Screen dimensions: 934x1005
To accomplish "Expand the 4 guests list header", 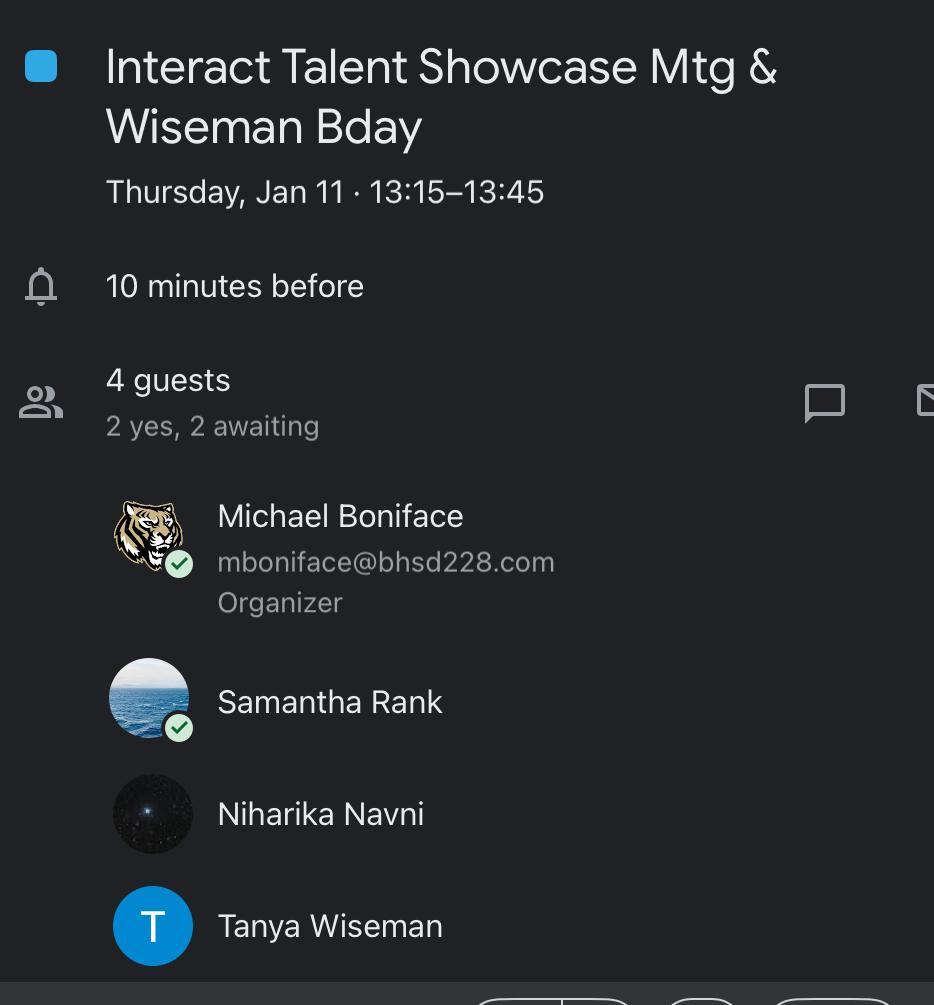I will click(168, 381).
